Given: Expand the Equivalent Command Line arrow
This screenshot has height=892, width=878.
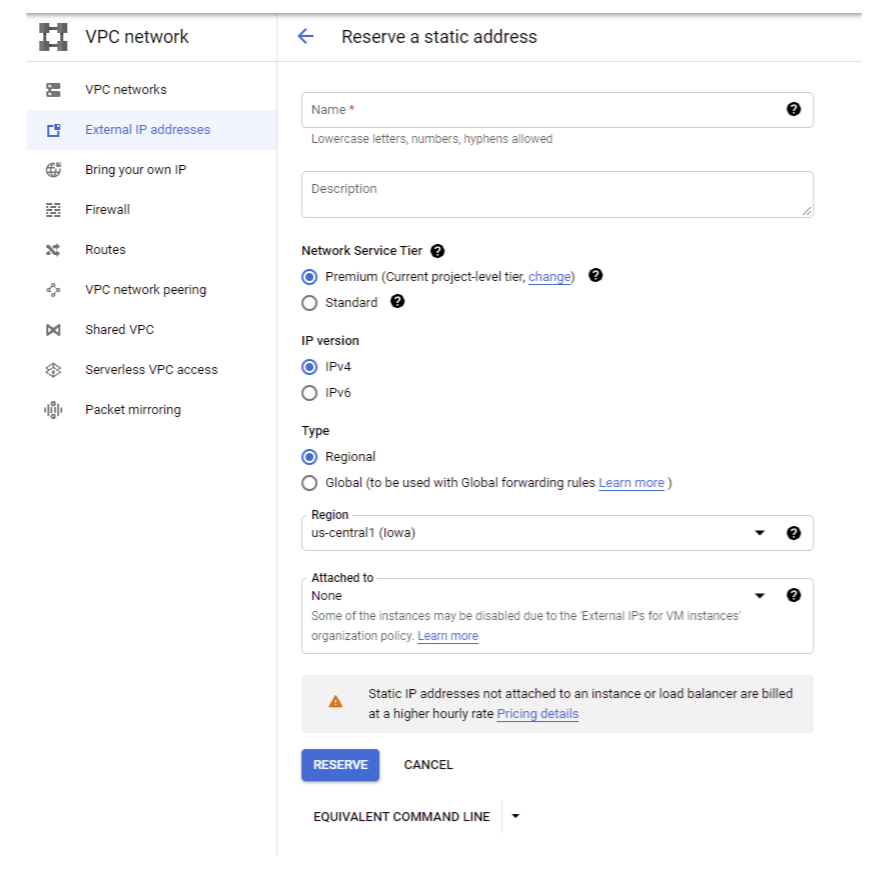Looking at the screenshot, I should [516, 816].
